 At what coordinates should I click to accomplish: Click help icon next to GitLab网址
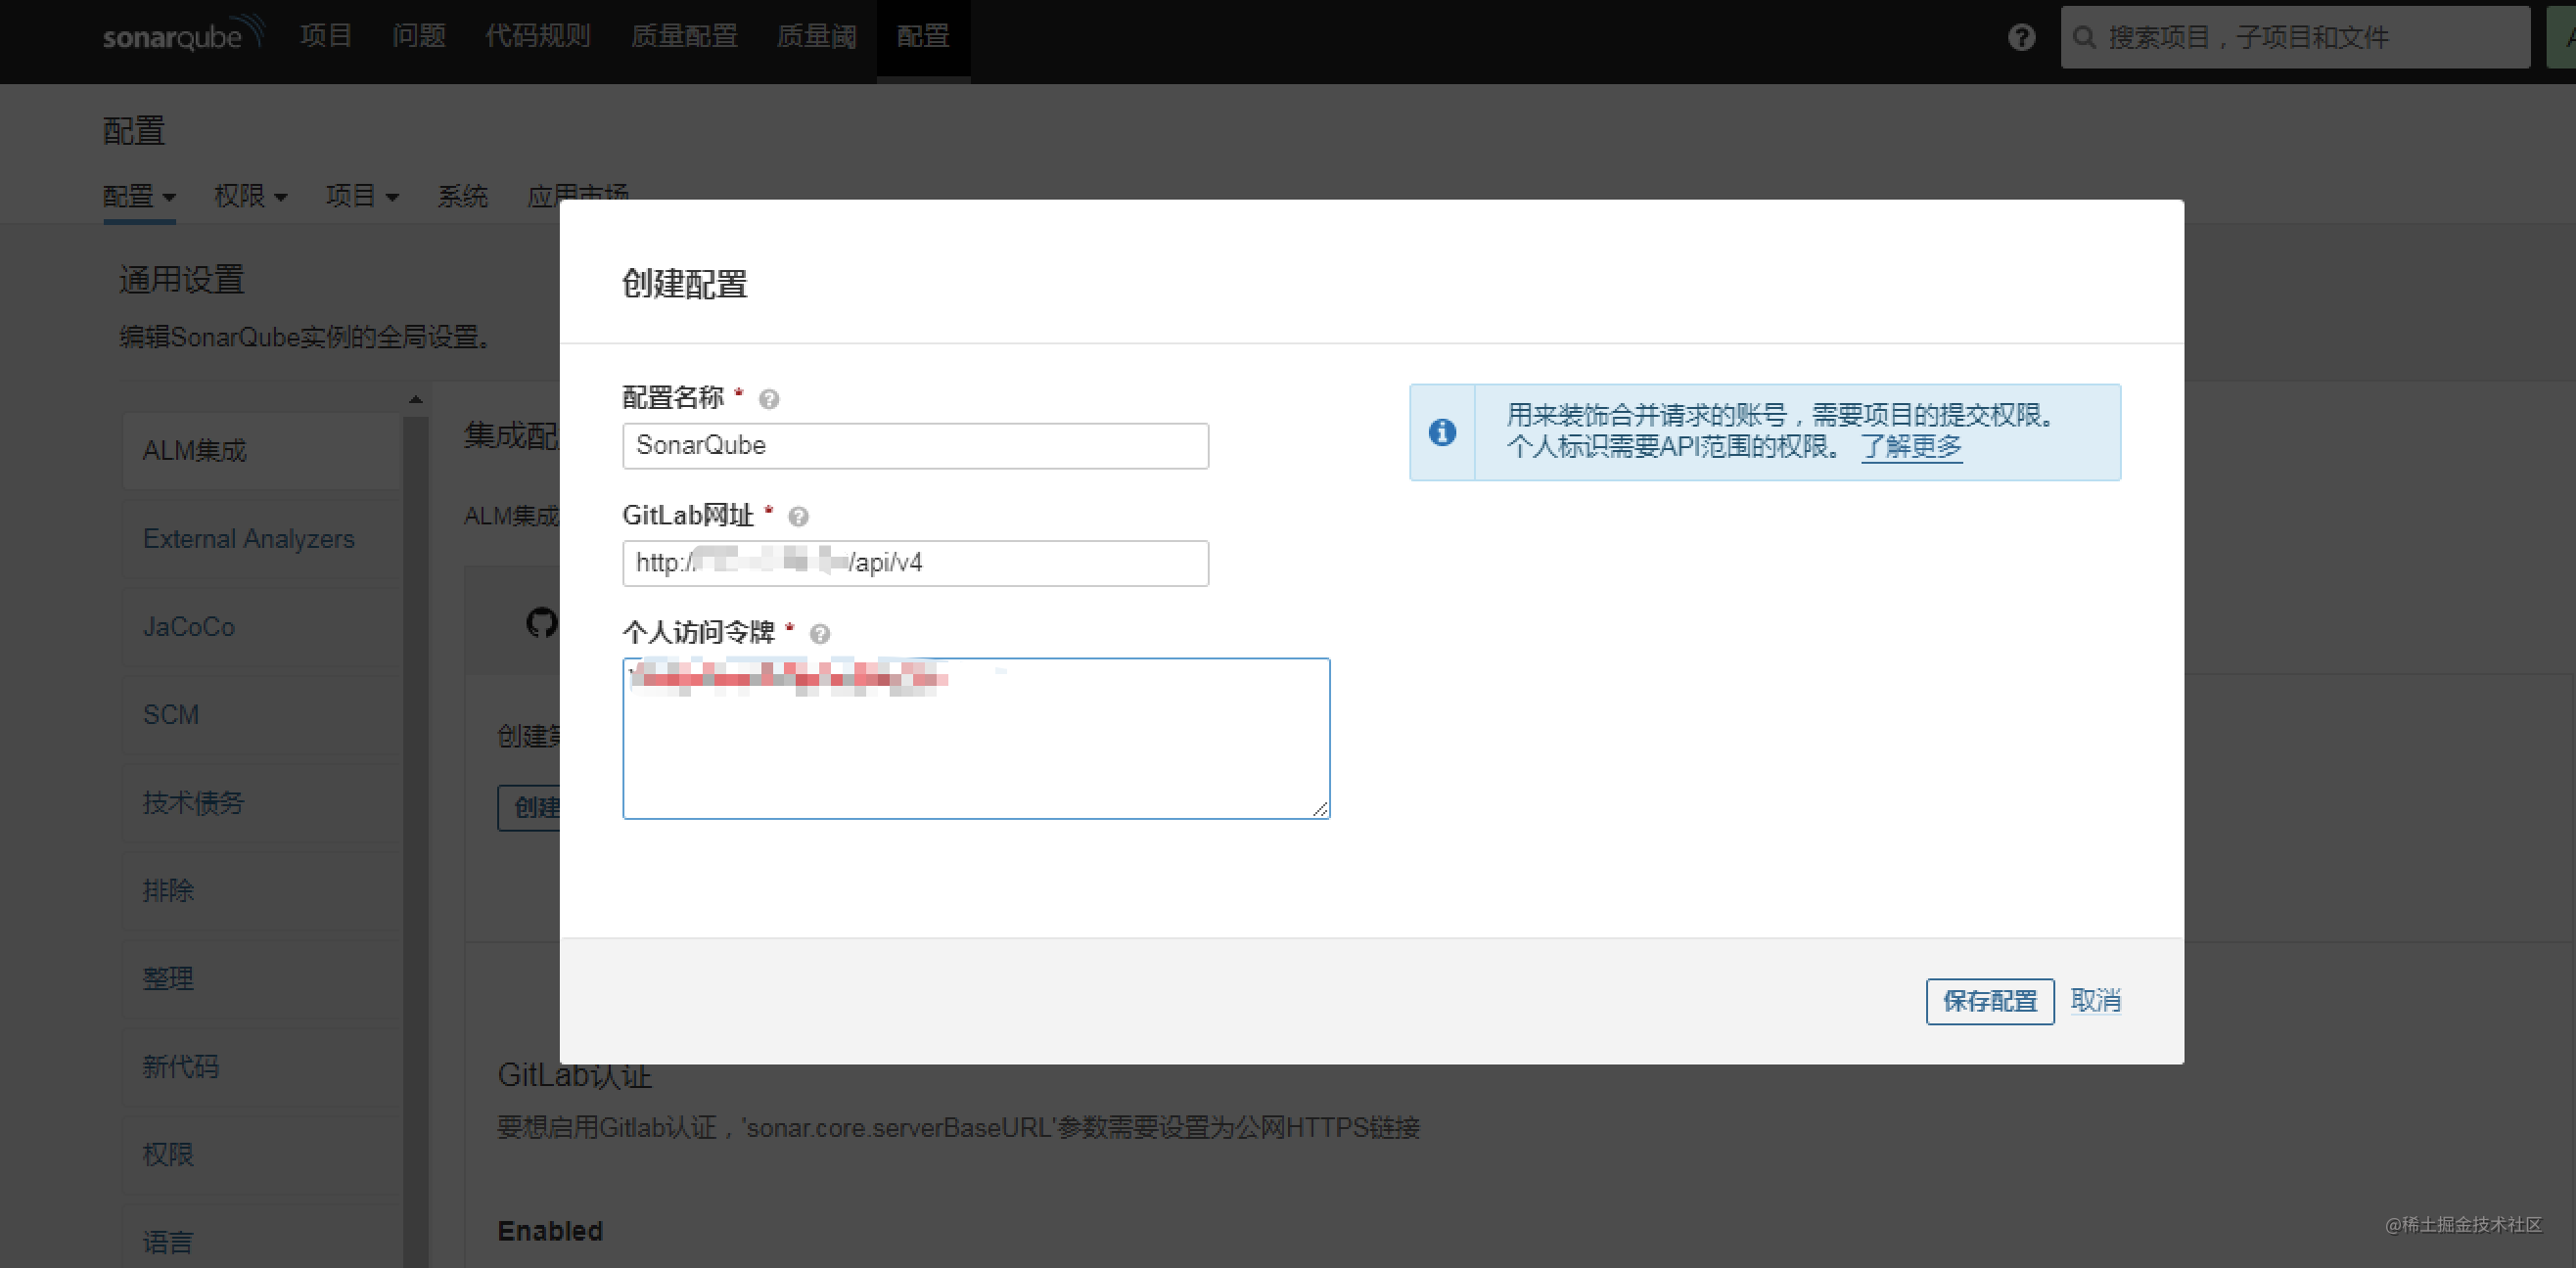tap(799, 516)
